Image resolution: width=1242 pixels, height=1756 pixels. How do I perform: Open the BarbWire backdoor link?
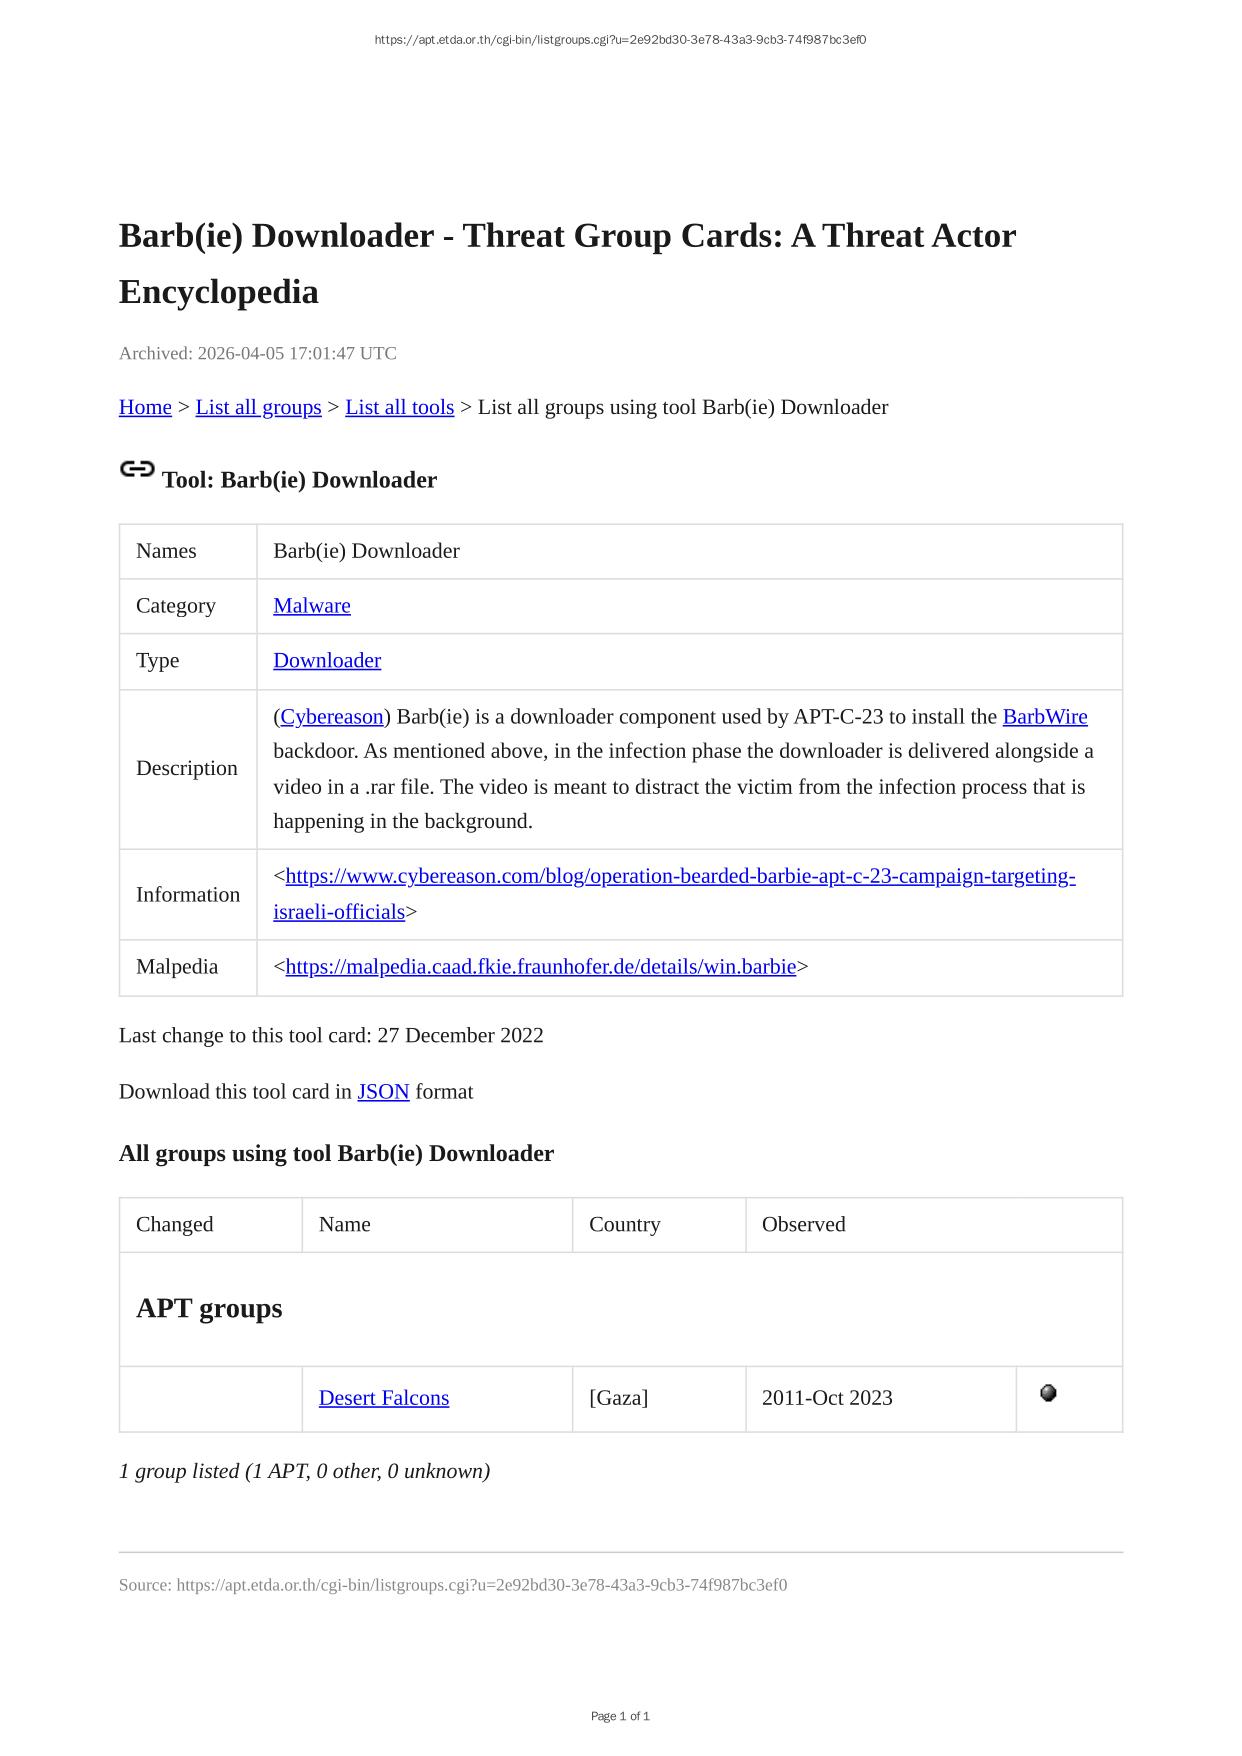pos(1045,717)
